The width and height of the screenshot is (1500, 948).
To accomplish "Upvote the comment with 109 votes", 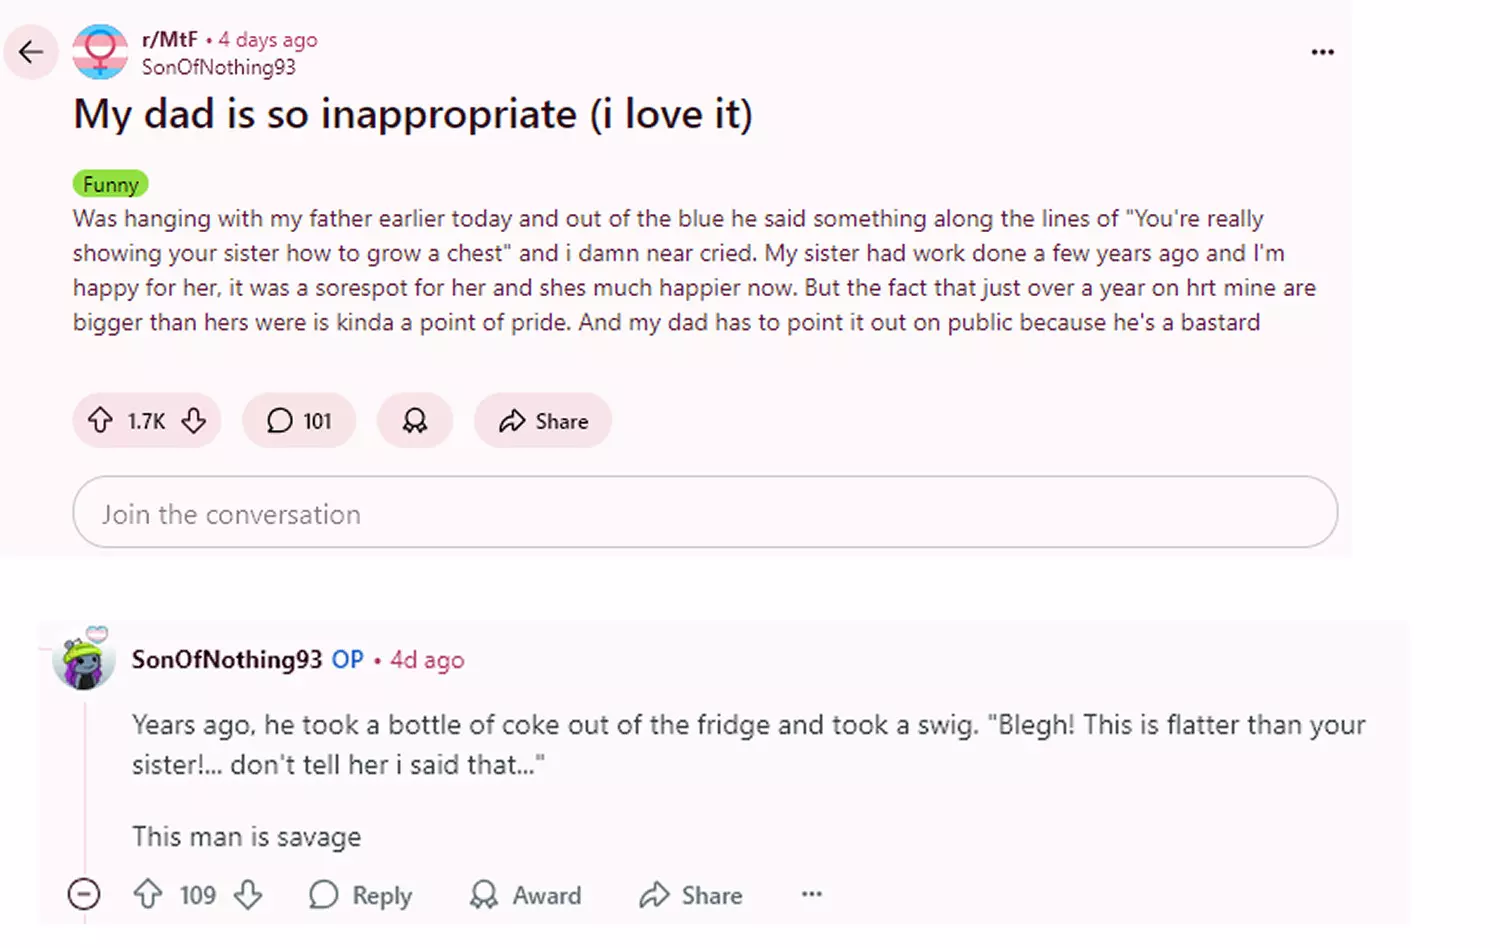I will tap(148, 894).
